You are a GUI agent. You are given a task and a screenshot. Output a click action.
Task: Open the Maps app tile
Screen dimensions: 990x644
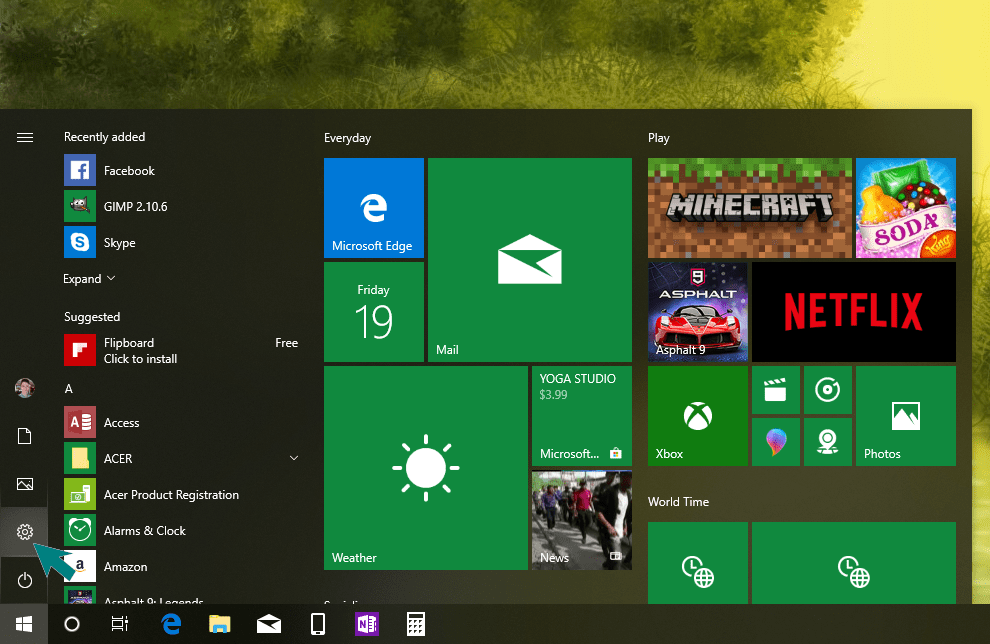point(828,441)
